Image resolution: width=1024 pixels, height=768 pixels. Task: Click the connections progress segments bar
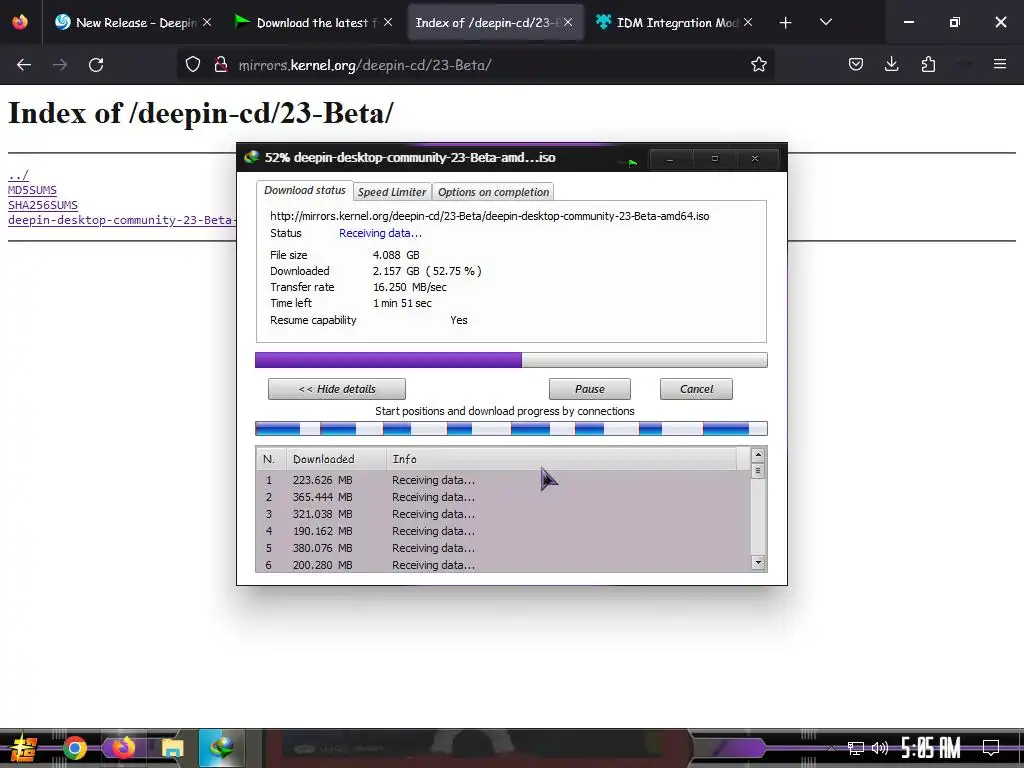511,429
